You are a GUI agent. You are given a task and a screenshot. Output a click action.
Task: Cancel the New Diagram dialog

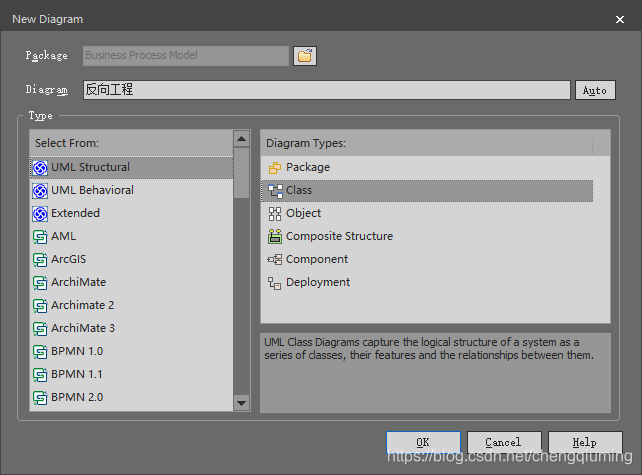coord(504,442)
